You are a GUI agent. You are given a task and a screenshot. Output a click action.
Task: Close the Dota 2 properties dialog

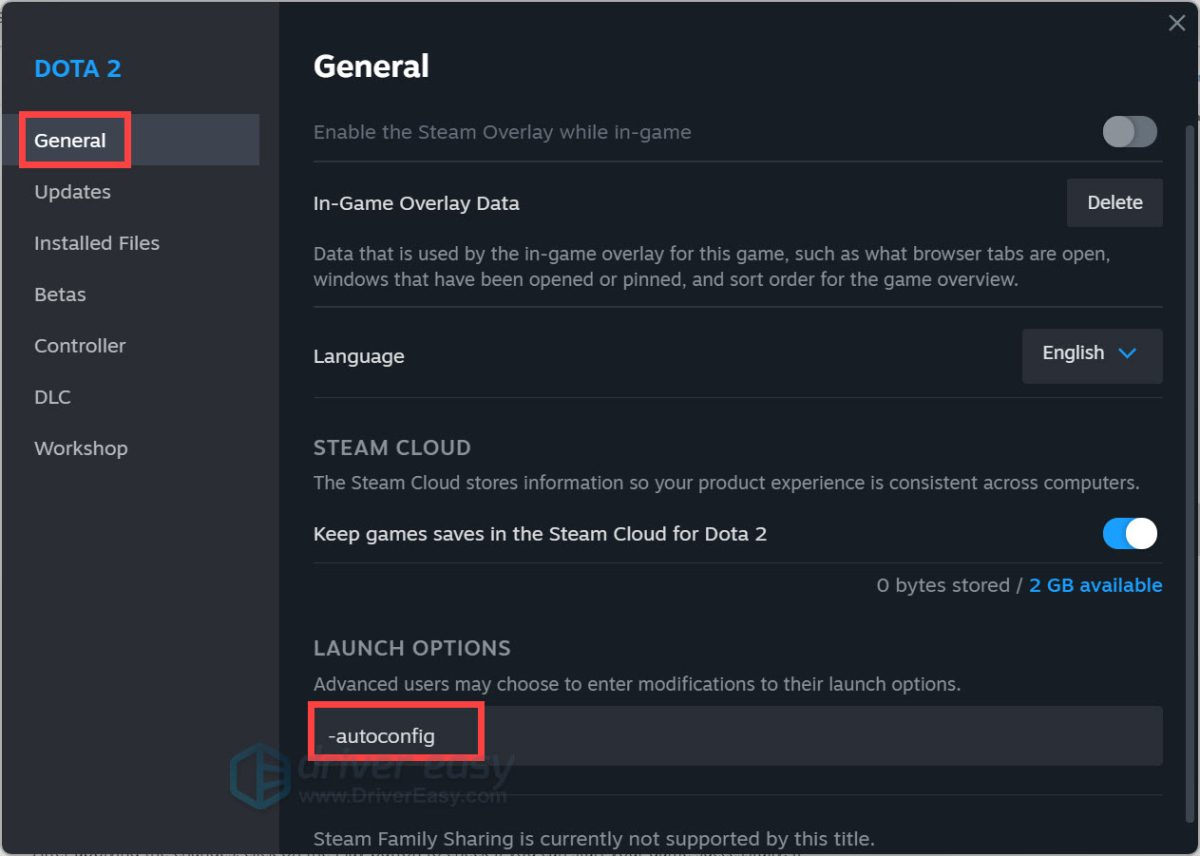[1177, 23]
